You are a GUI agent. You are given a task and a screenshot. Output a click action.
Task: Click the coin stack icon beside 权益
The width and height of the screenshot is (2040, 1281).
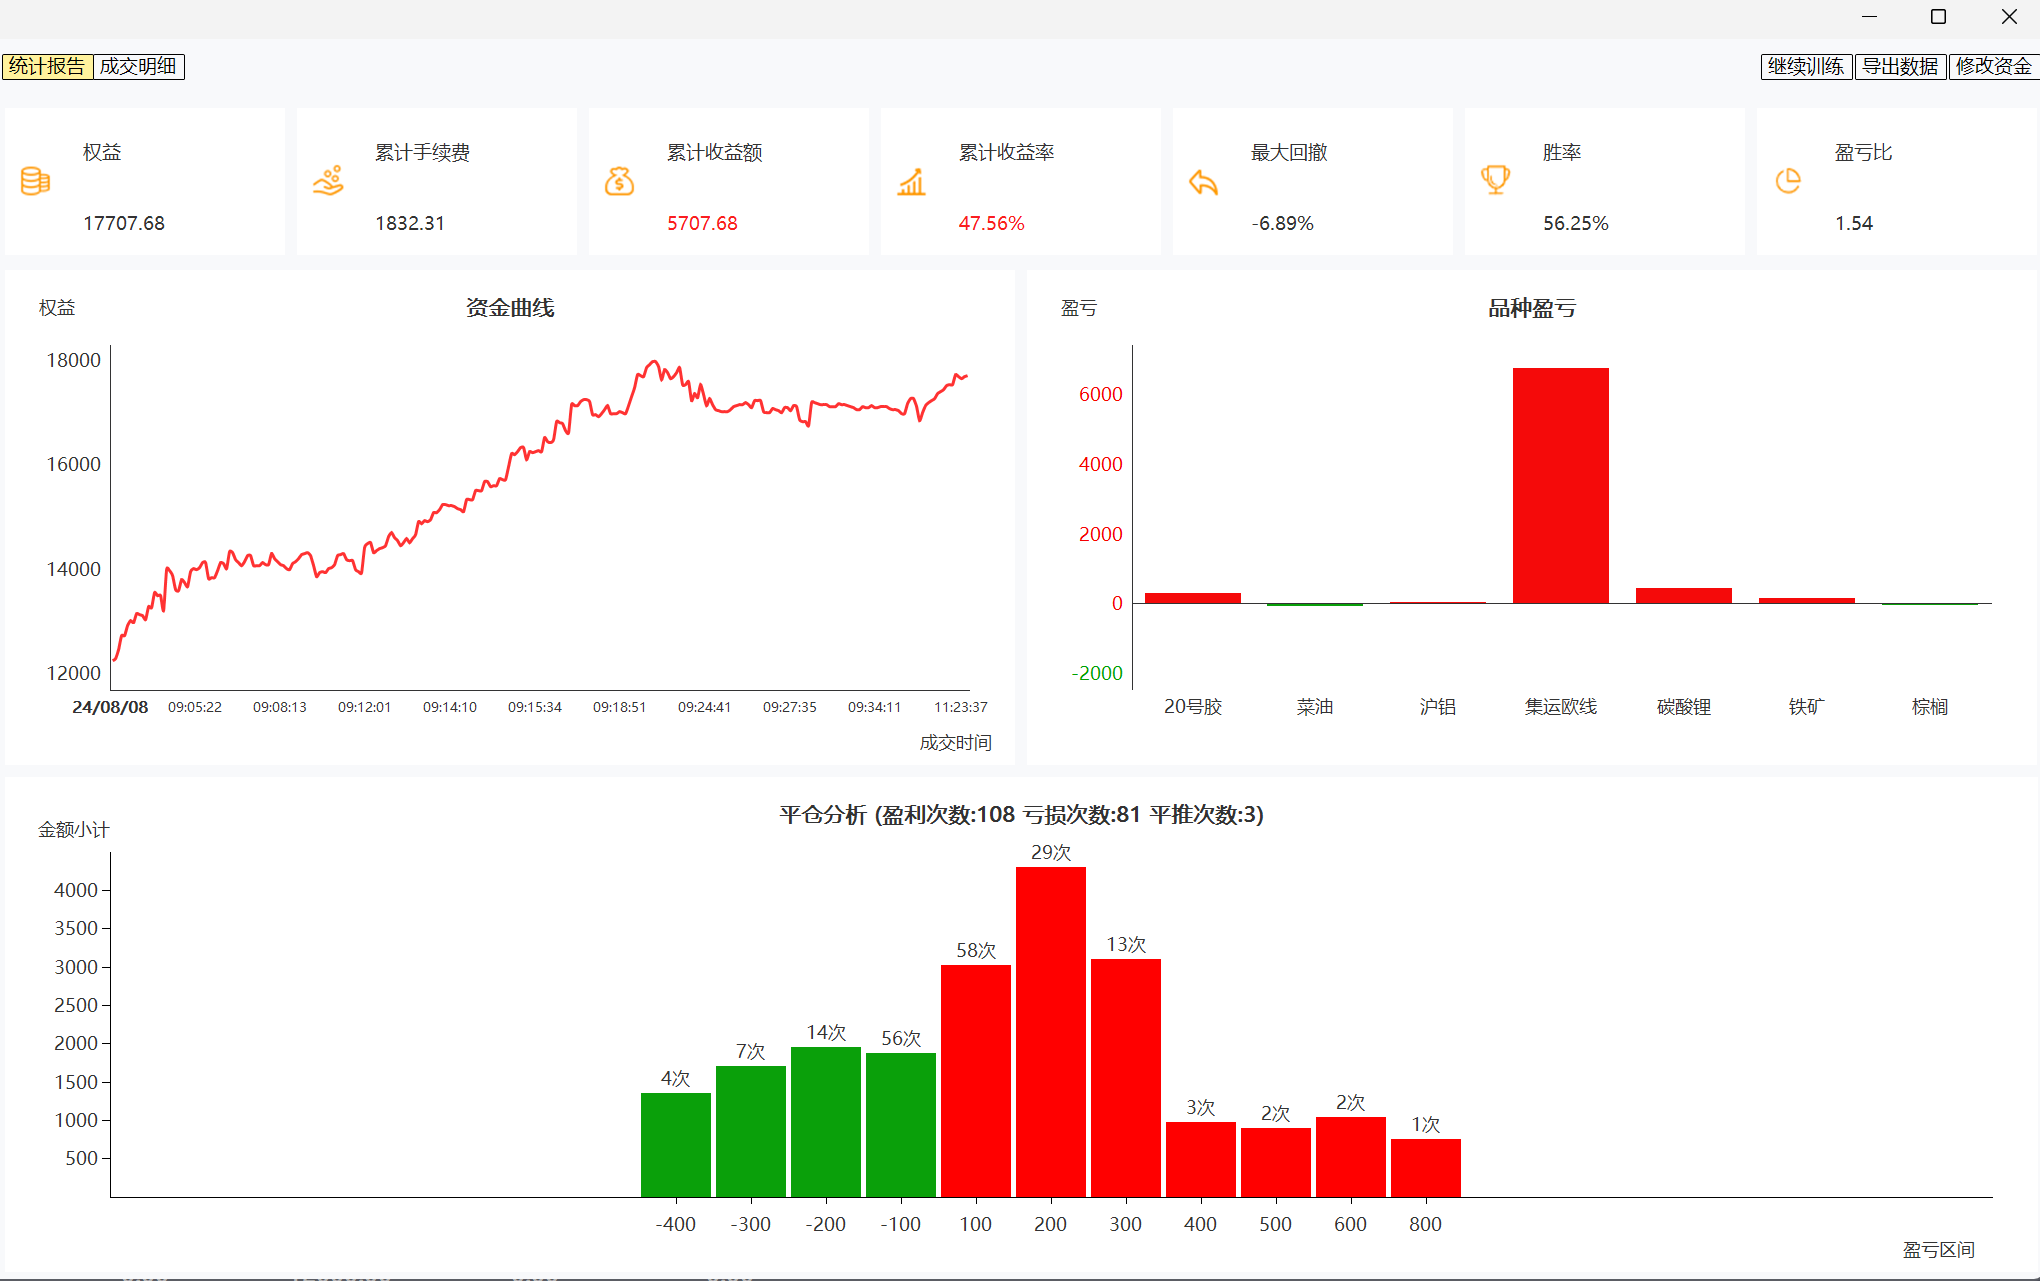[35, 181]
